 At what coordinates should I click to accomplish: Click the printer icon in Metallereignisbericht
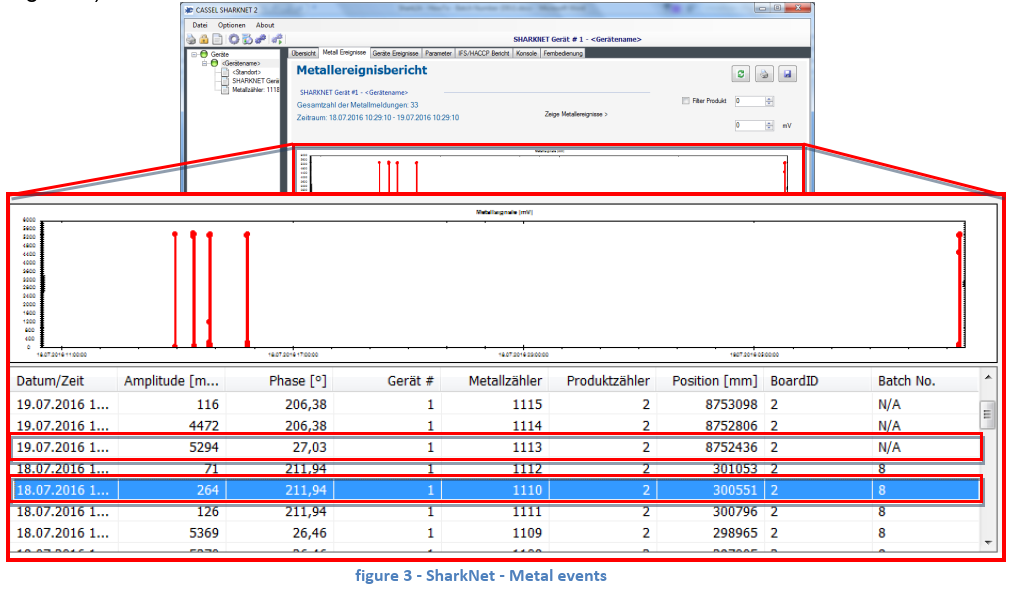[x=764, y=75]
